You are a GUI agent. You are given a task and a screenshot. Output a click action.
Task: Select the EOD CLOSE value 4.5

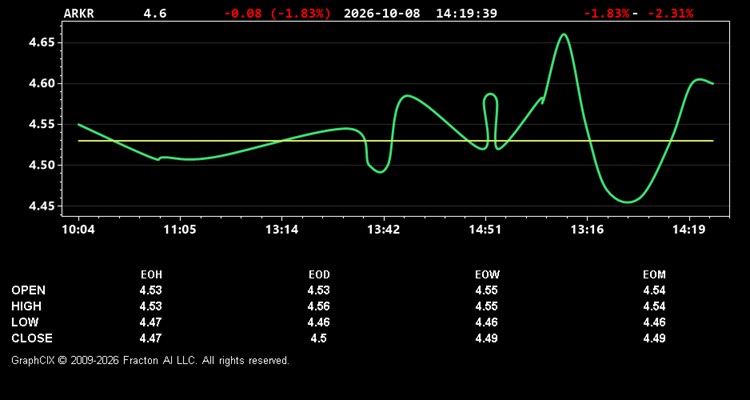click(x=319, y=338)
